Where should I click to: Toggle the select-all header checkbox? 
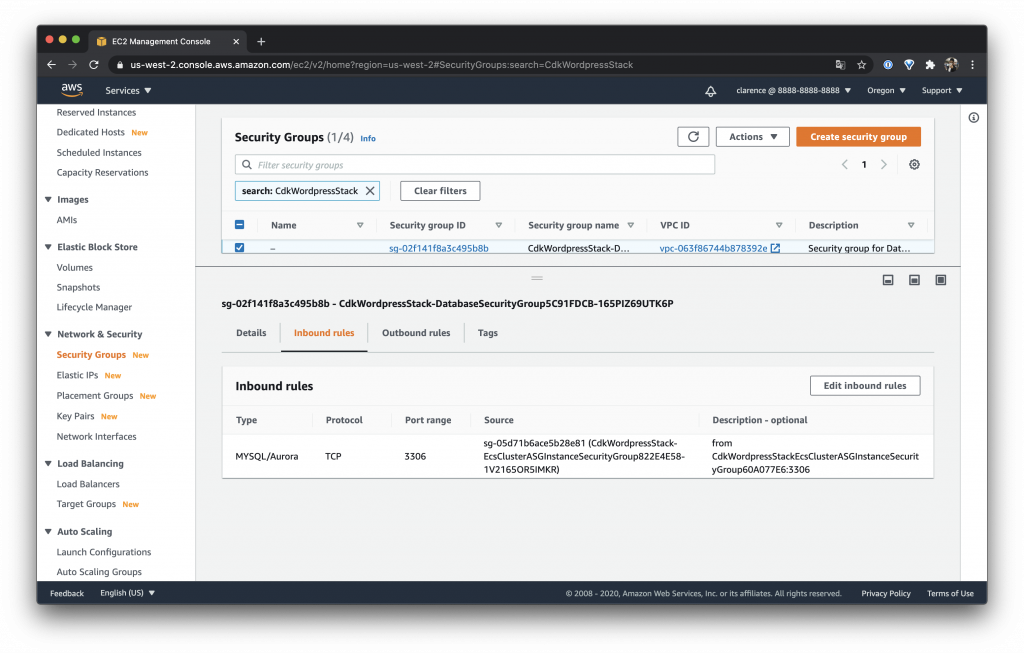[240, 225]
